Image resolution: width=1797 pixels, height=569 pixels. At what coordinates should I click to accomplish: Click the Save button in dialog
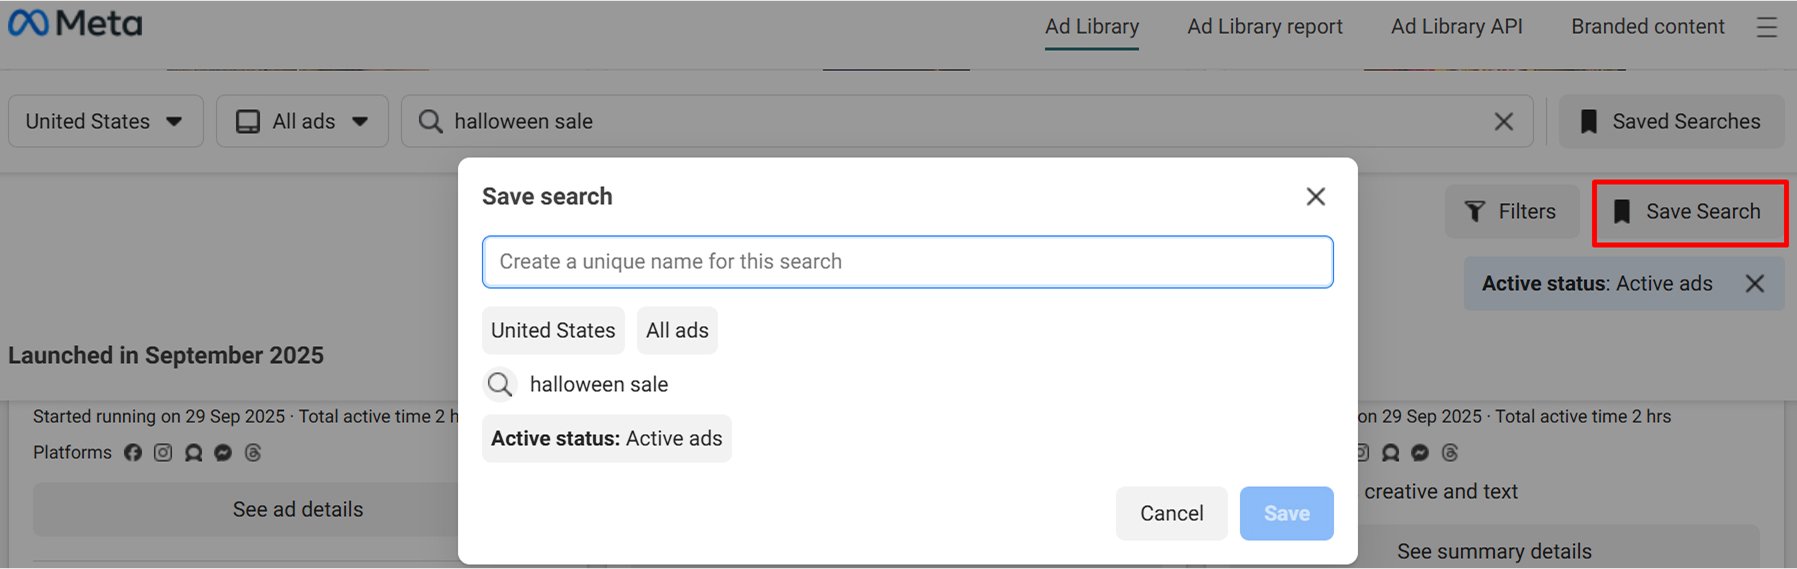[1286, 514]
